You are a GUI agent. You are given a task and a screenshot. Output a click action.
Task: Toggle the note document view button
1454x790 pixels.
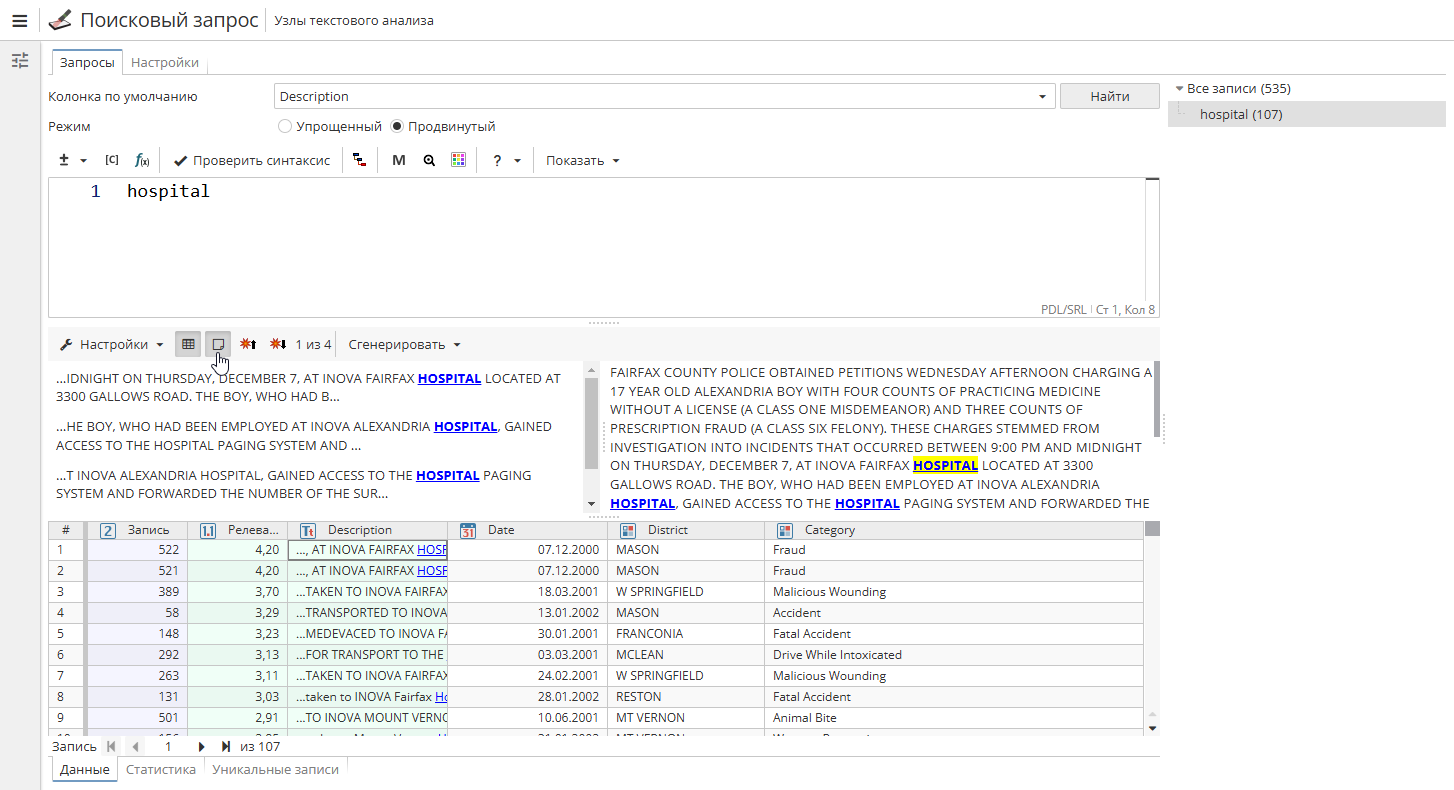point(218,344)
